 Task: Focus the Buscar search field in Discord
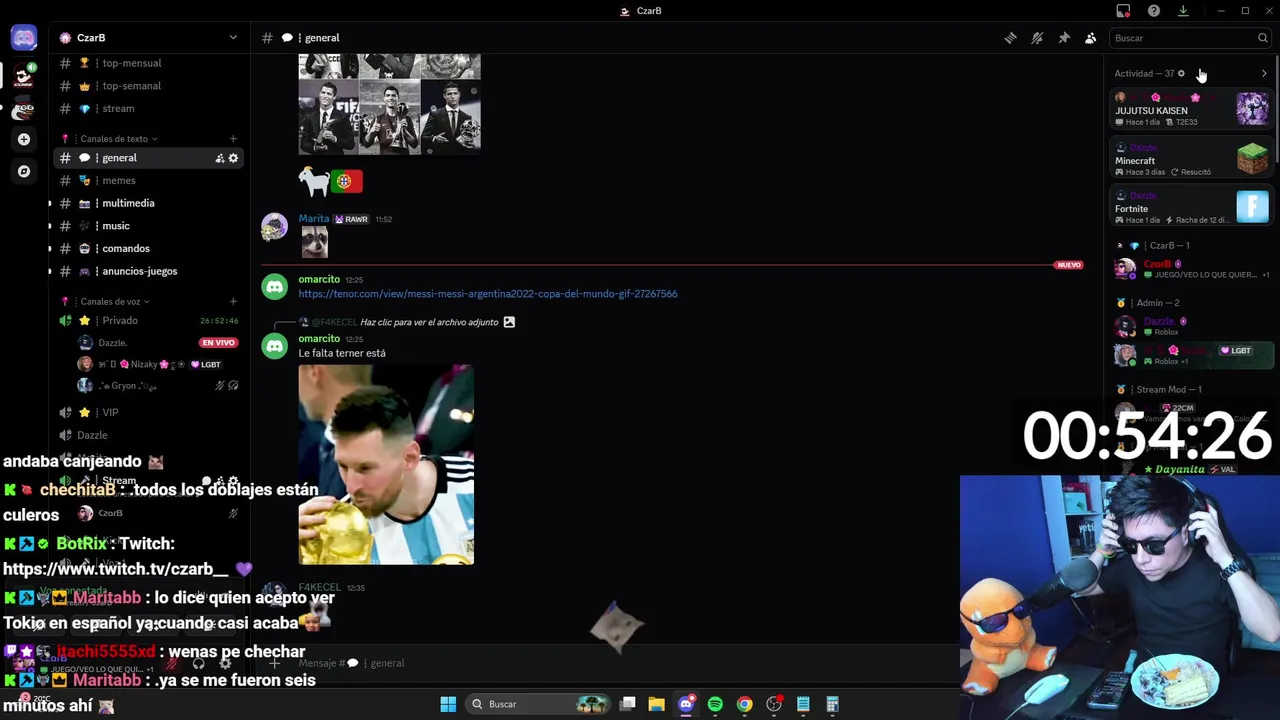(1190, 38)
